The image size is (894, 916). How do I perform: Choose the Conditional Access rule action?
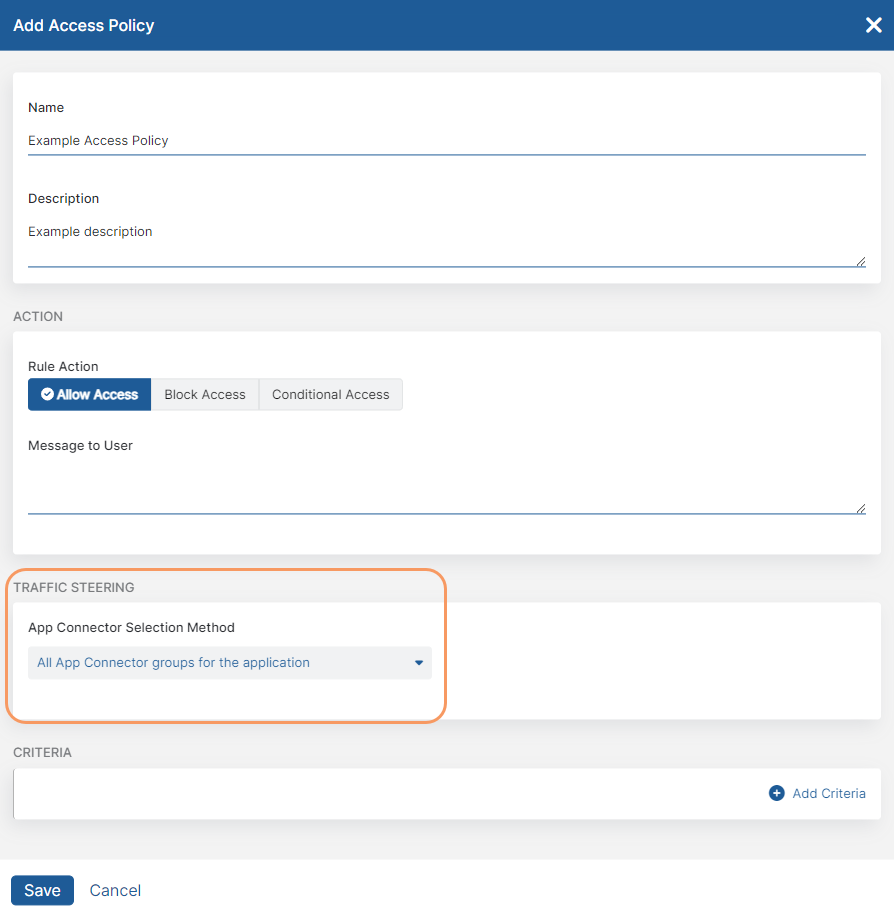[330, 395]
